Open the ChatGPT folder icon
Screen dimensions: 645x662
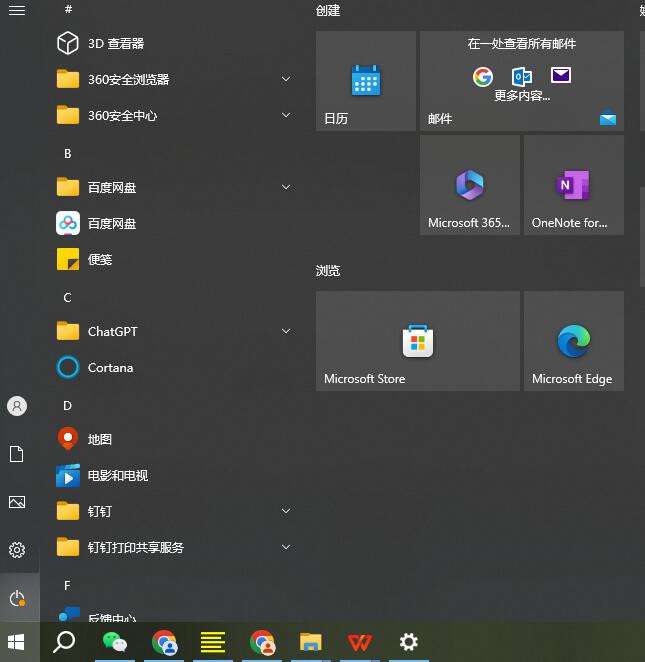pyautogui.click(x=68, y=331)
